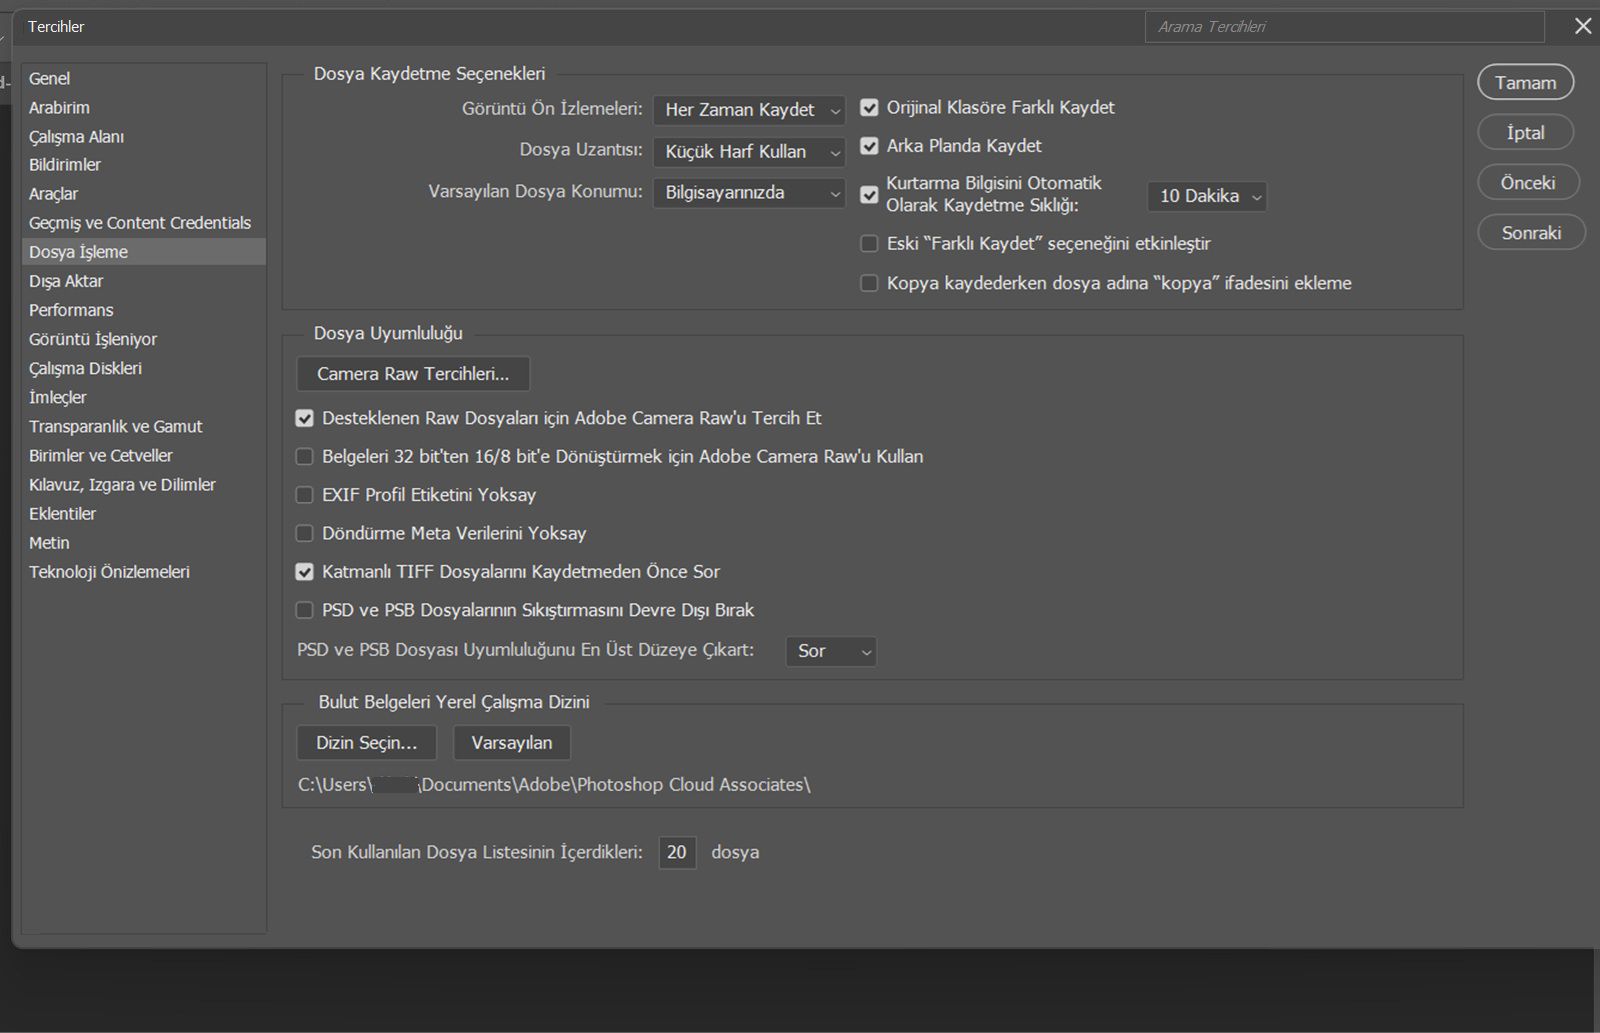Select Genel preferences category
The width and height of the screenshot is (1600, 1033).
tap(144, 78)
